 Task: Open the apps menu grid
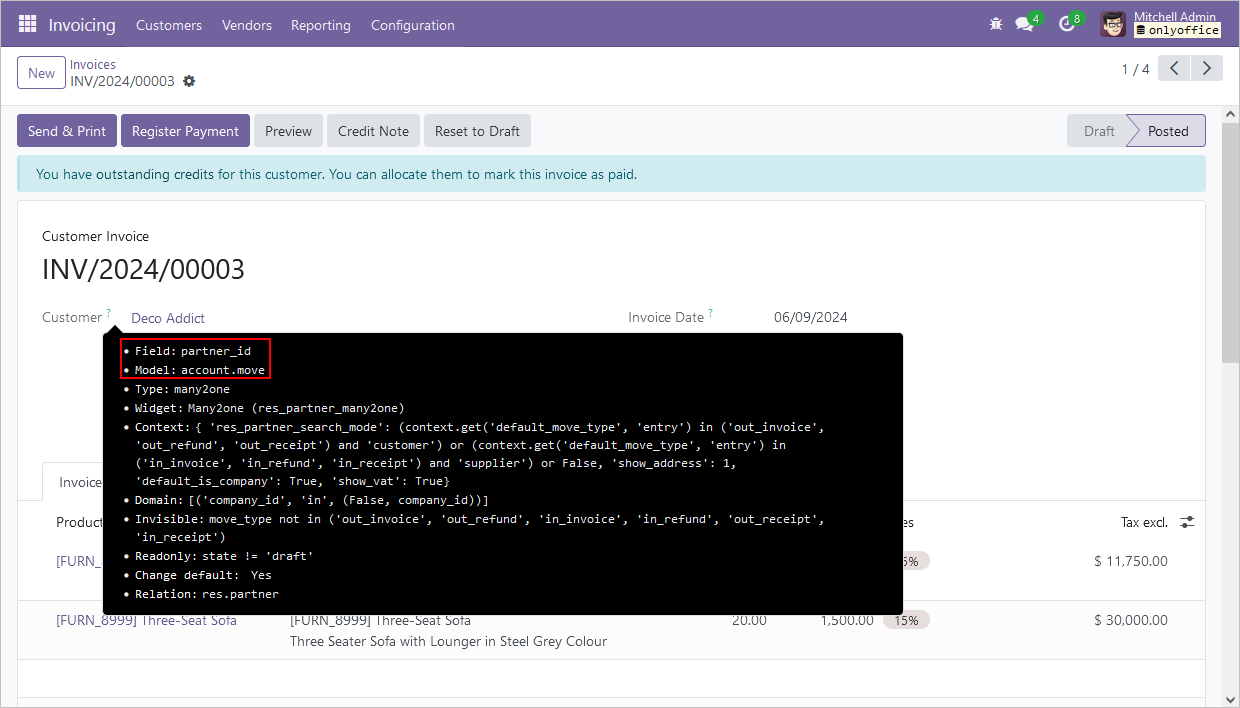[x=27, y=24]
